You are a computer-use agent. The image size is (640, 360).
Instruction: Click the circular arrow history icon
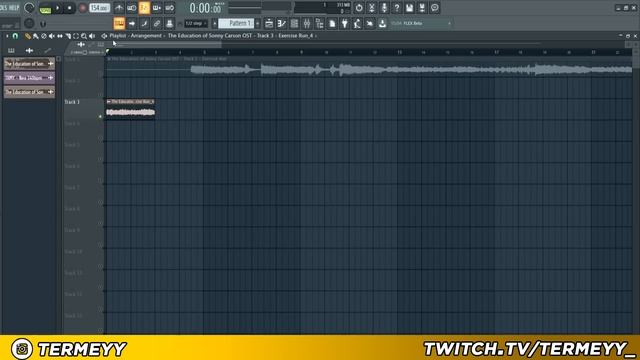pos(359,8)
